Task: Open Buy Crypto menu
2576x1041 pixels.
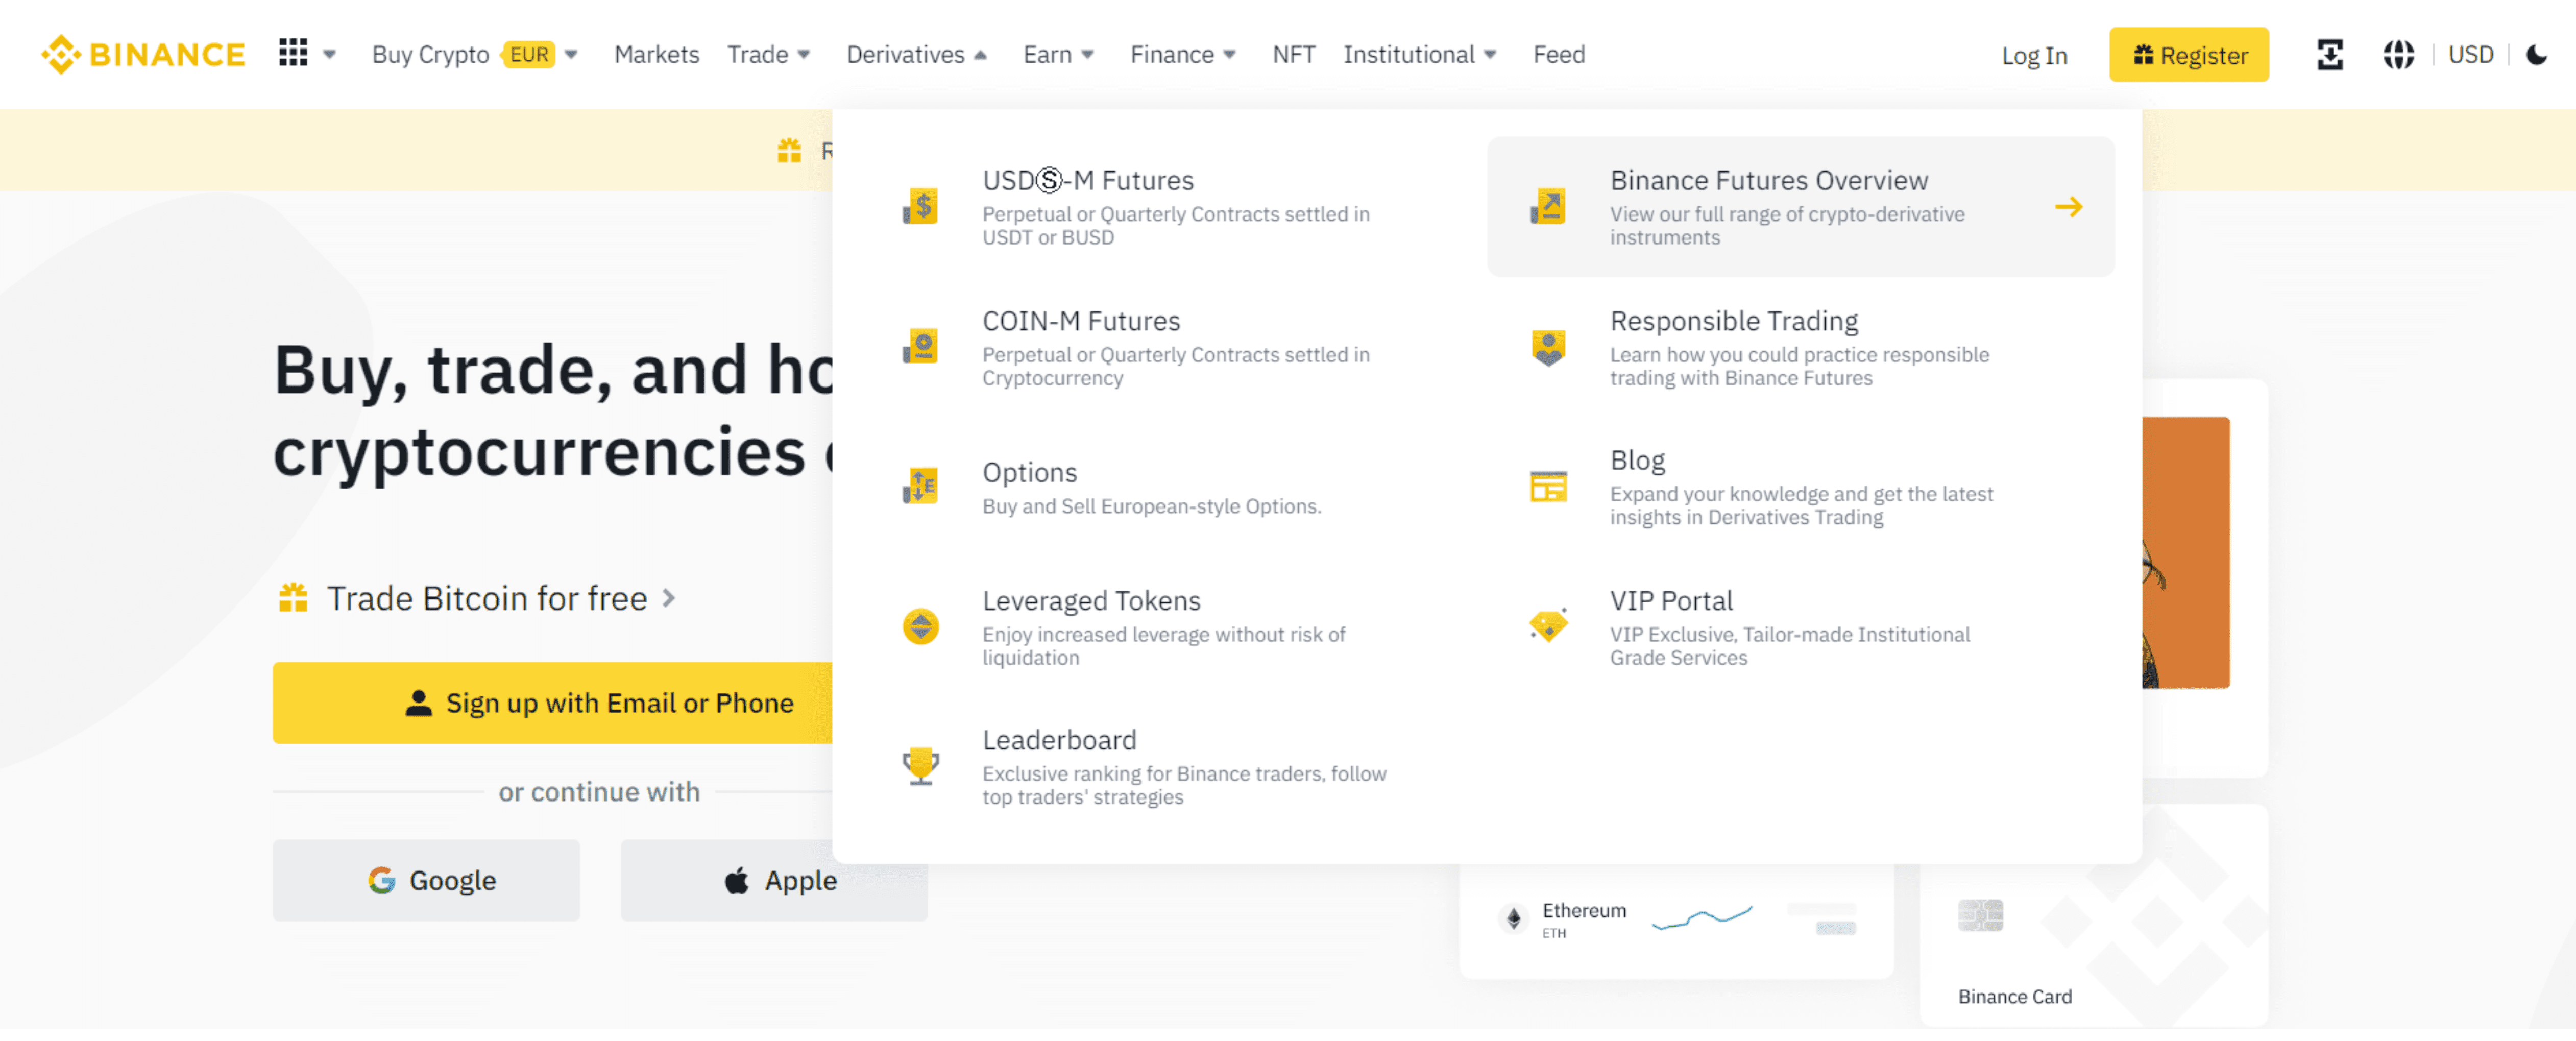Action: (430, 54)
